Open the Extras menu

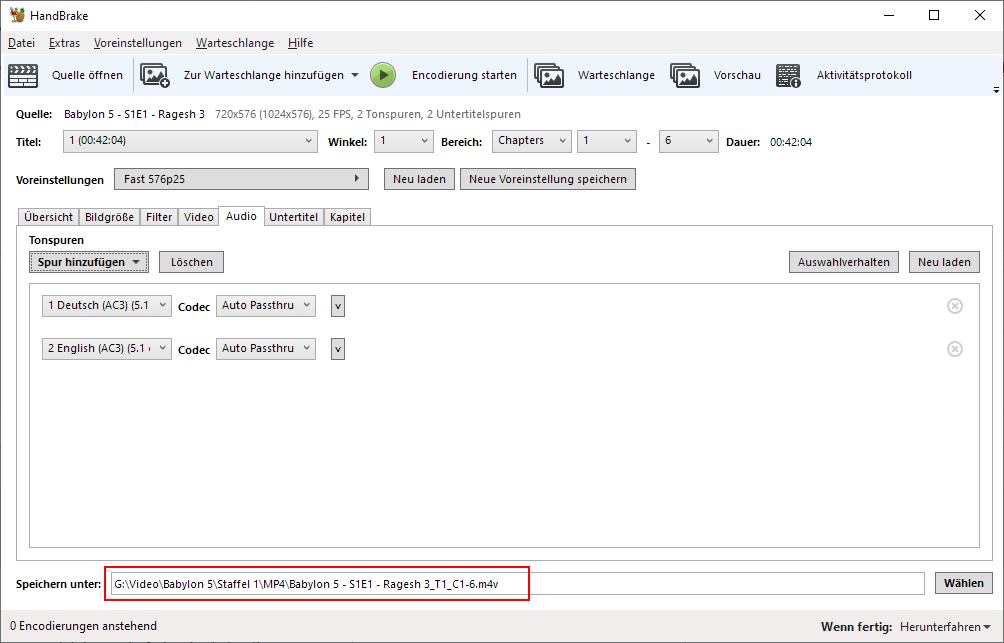pos(64,43)
